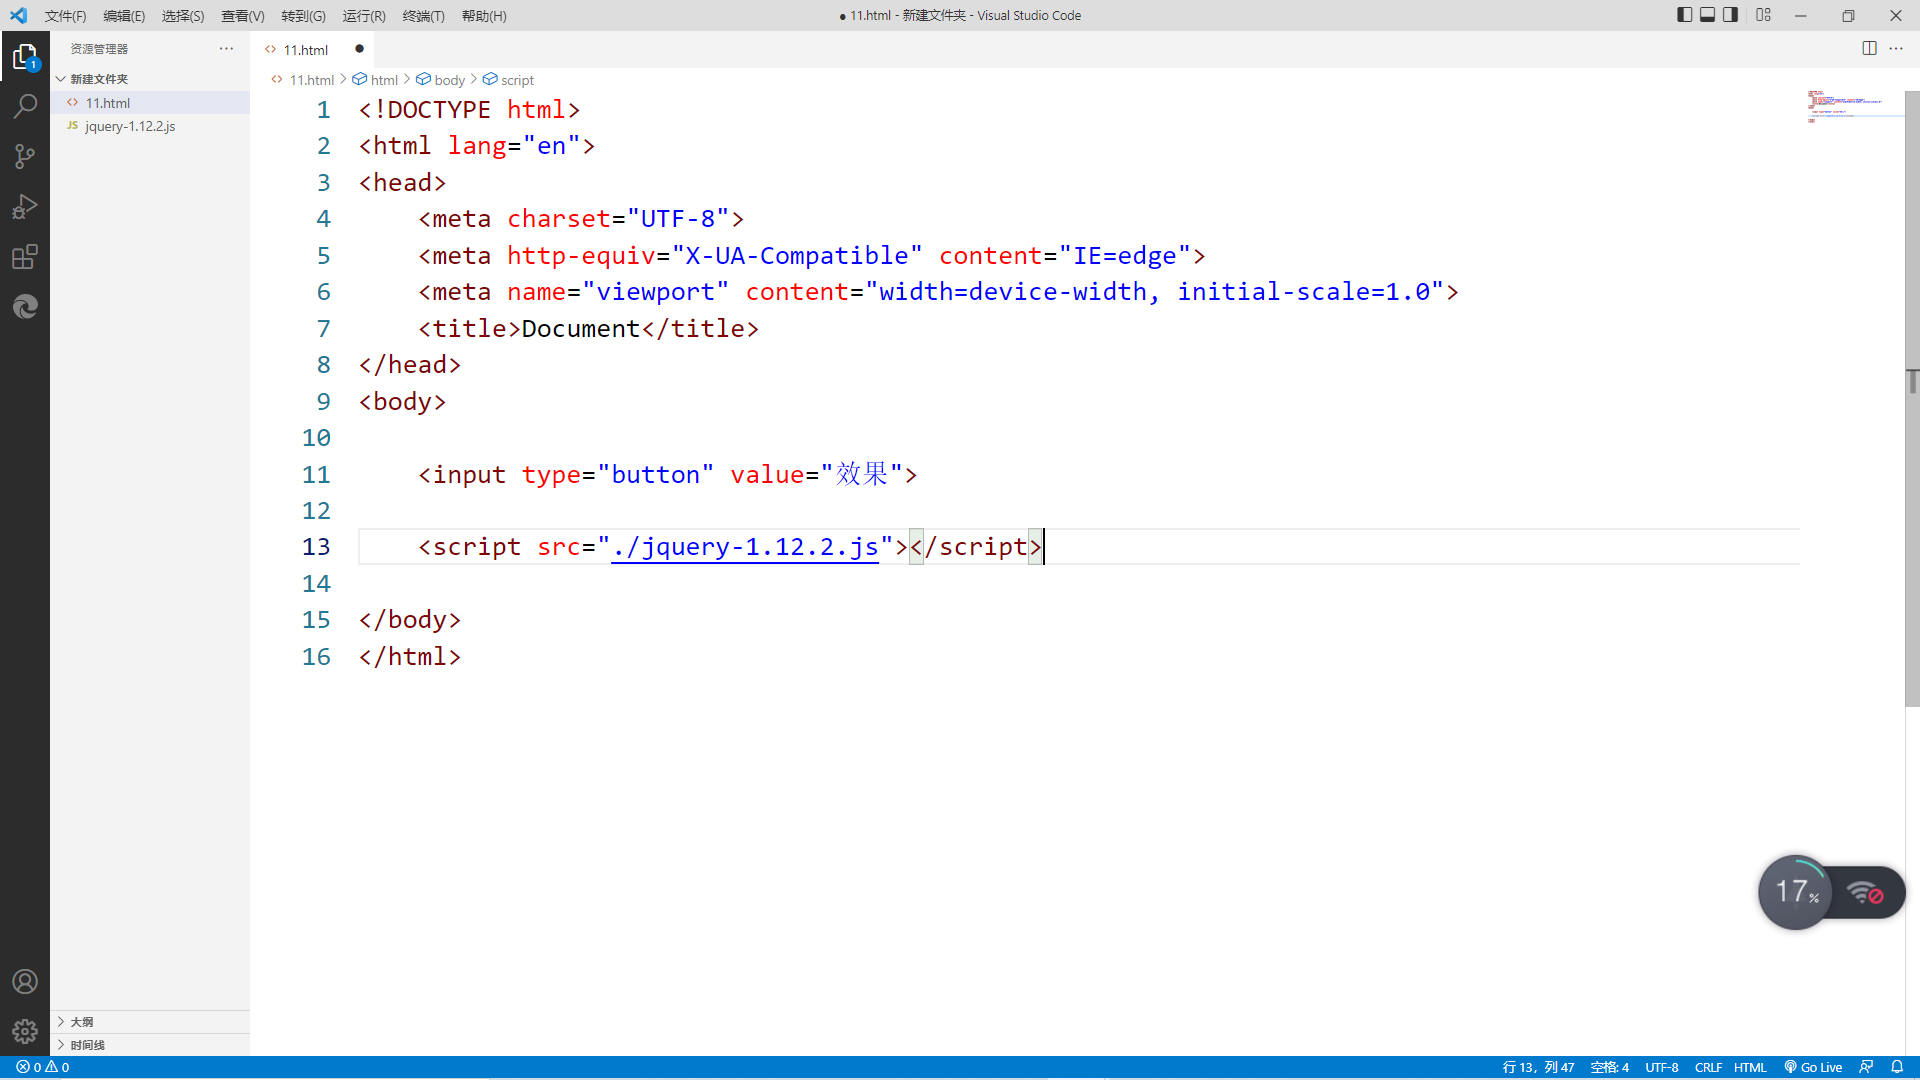Viewport: 1920px width, 1080px height.
Task: Open the Extensions view
Action: (x=25, y=257)
